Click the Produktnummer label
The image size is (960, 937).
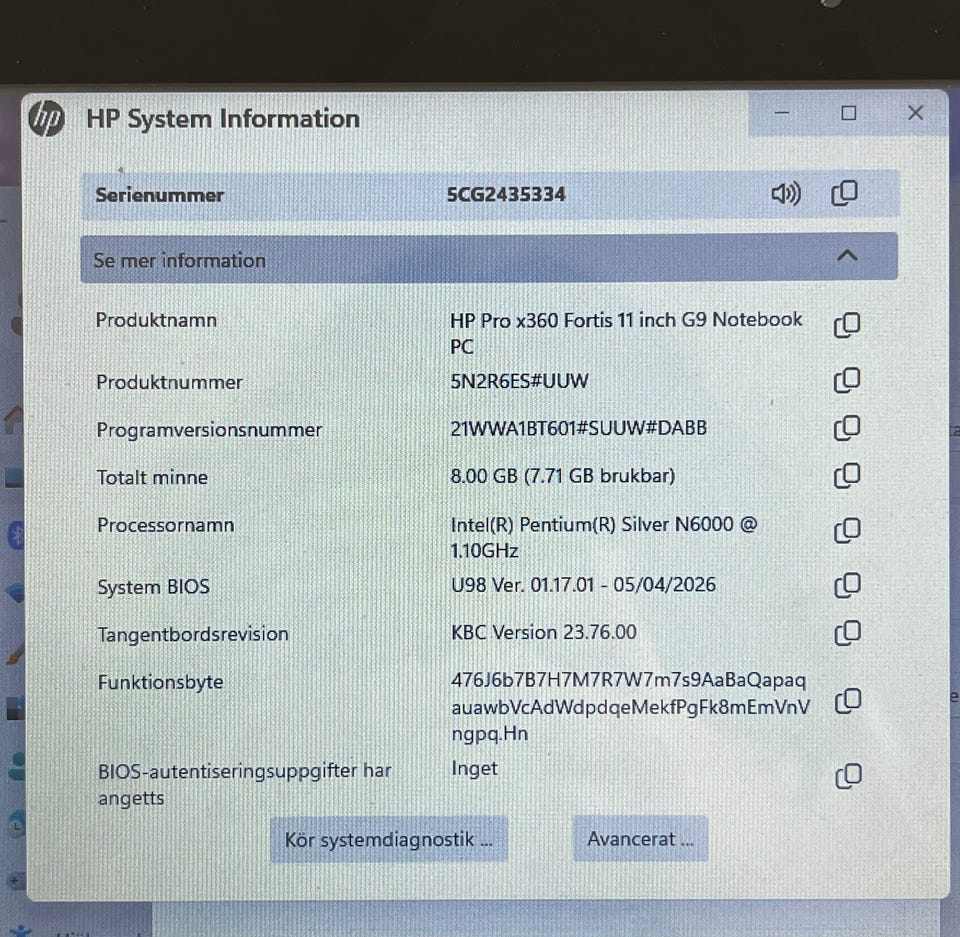(x=169, y=382)
